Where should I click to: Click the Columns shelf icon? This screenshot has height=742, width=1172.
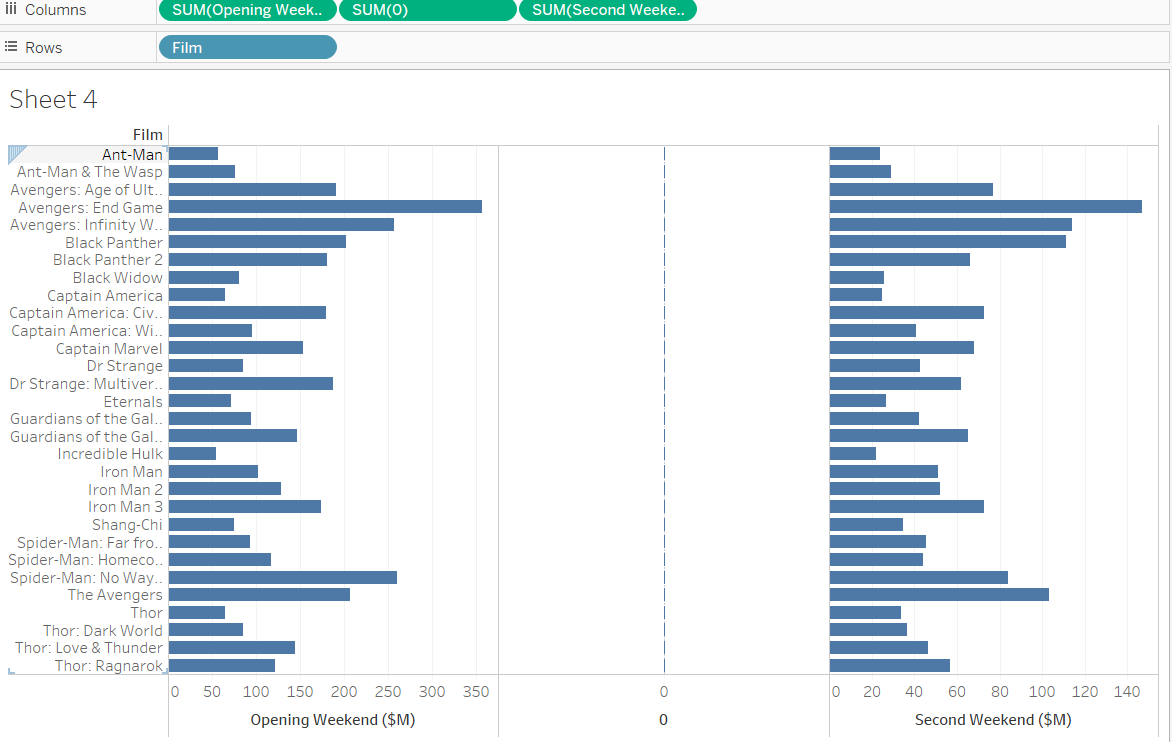10,9
